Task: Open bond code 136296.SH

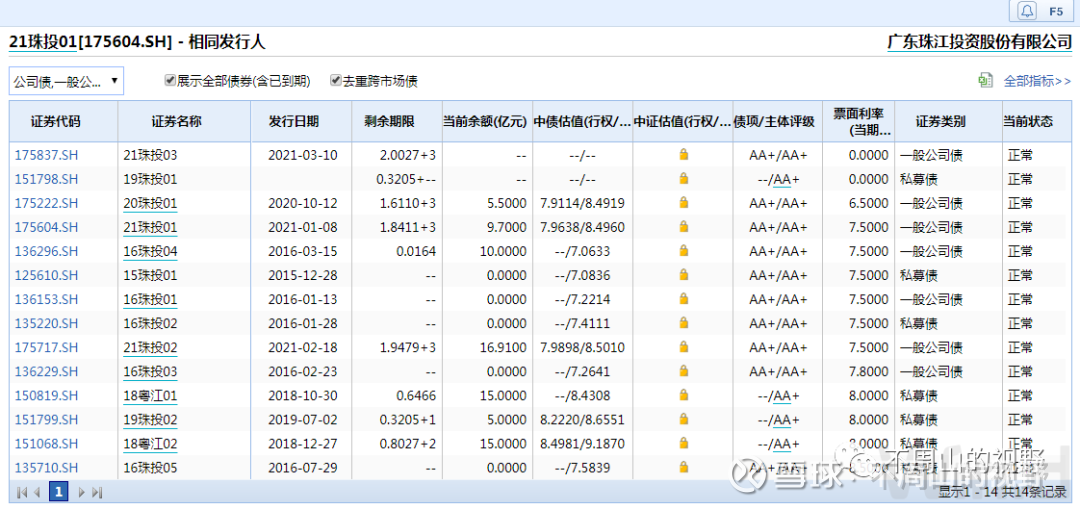Action: pyautogui.click(x=46, y=251)
